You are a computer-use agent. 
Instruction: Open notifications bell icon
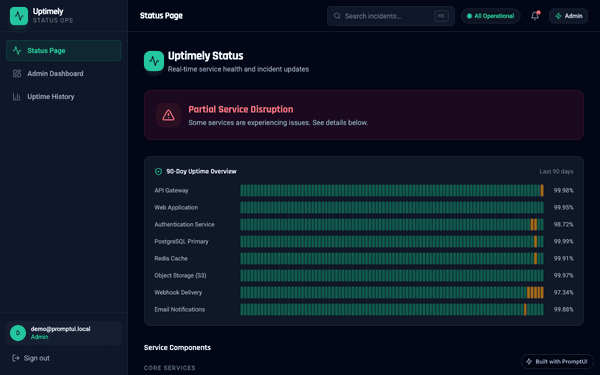click(x=535, y=16)
